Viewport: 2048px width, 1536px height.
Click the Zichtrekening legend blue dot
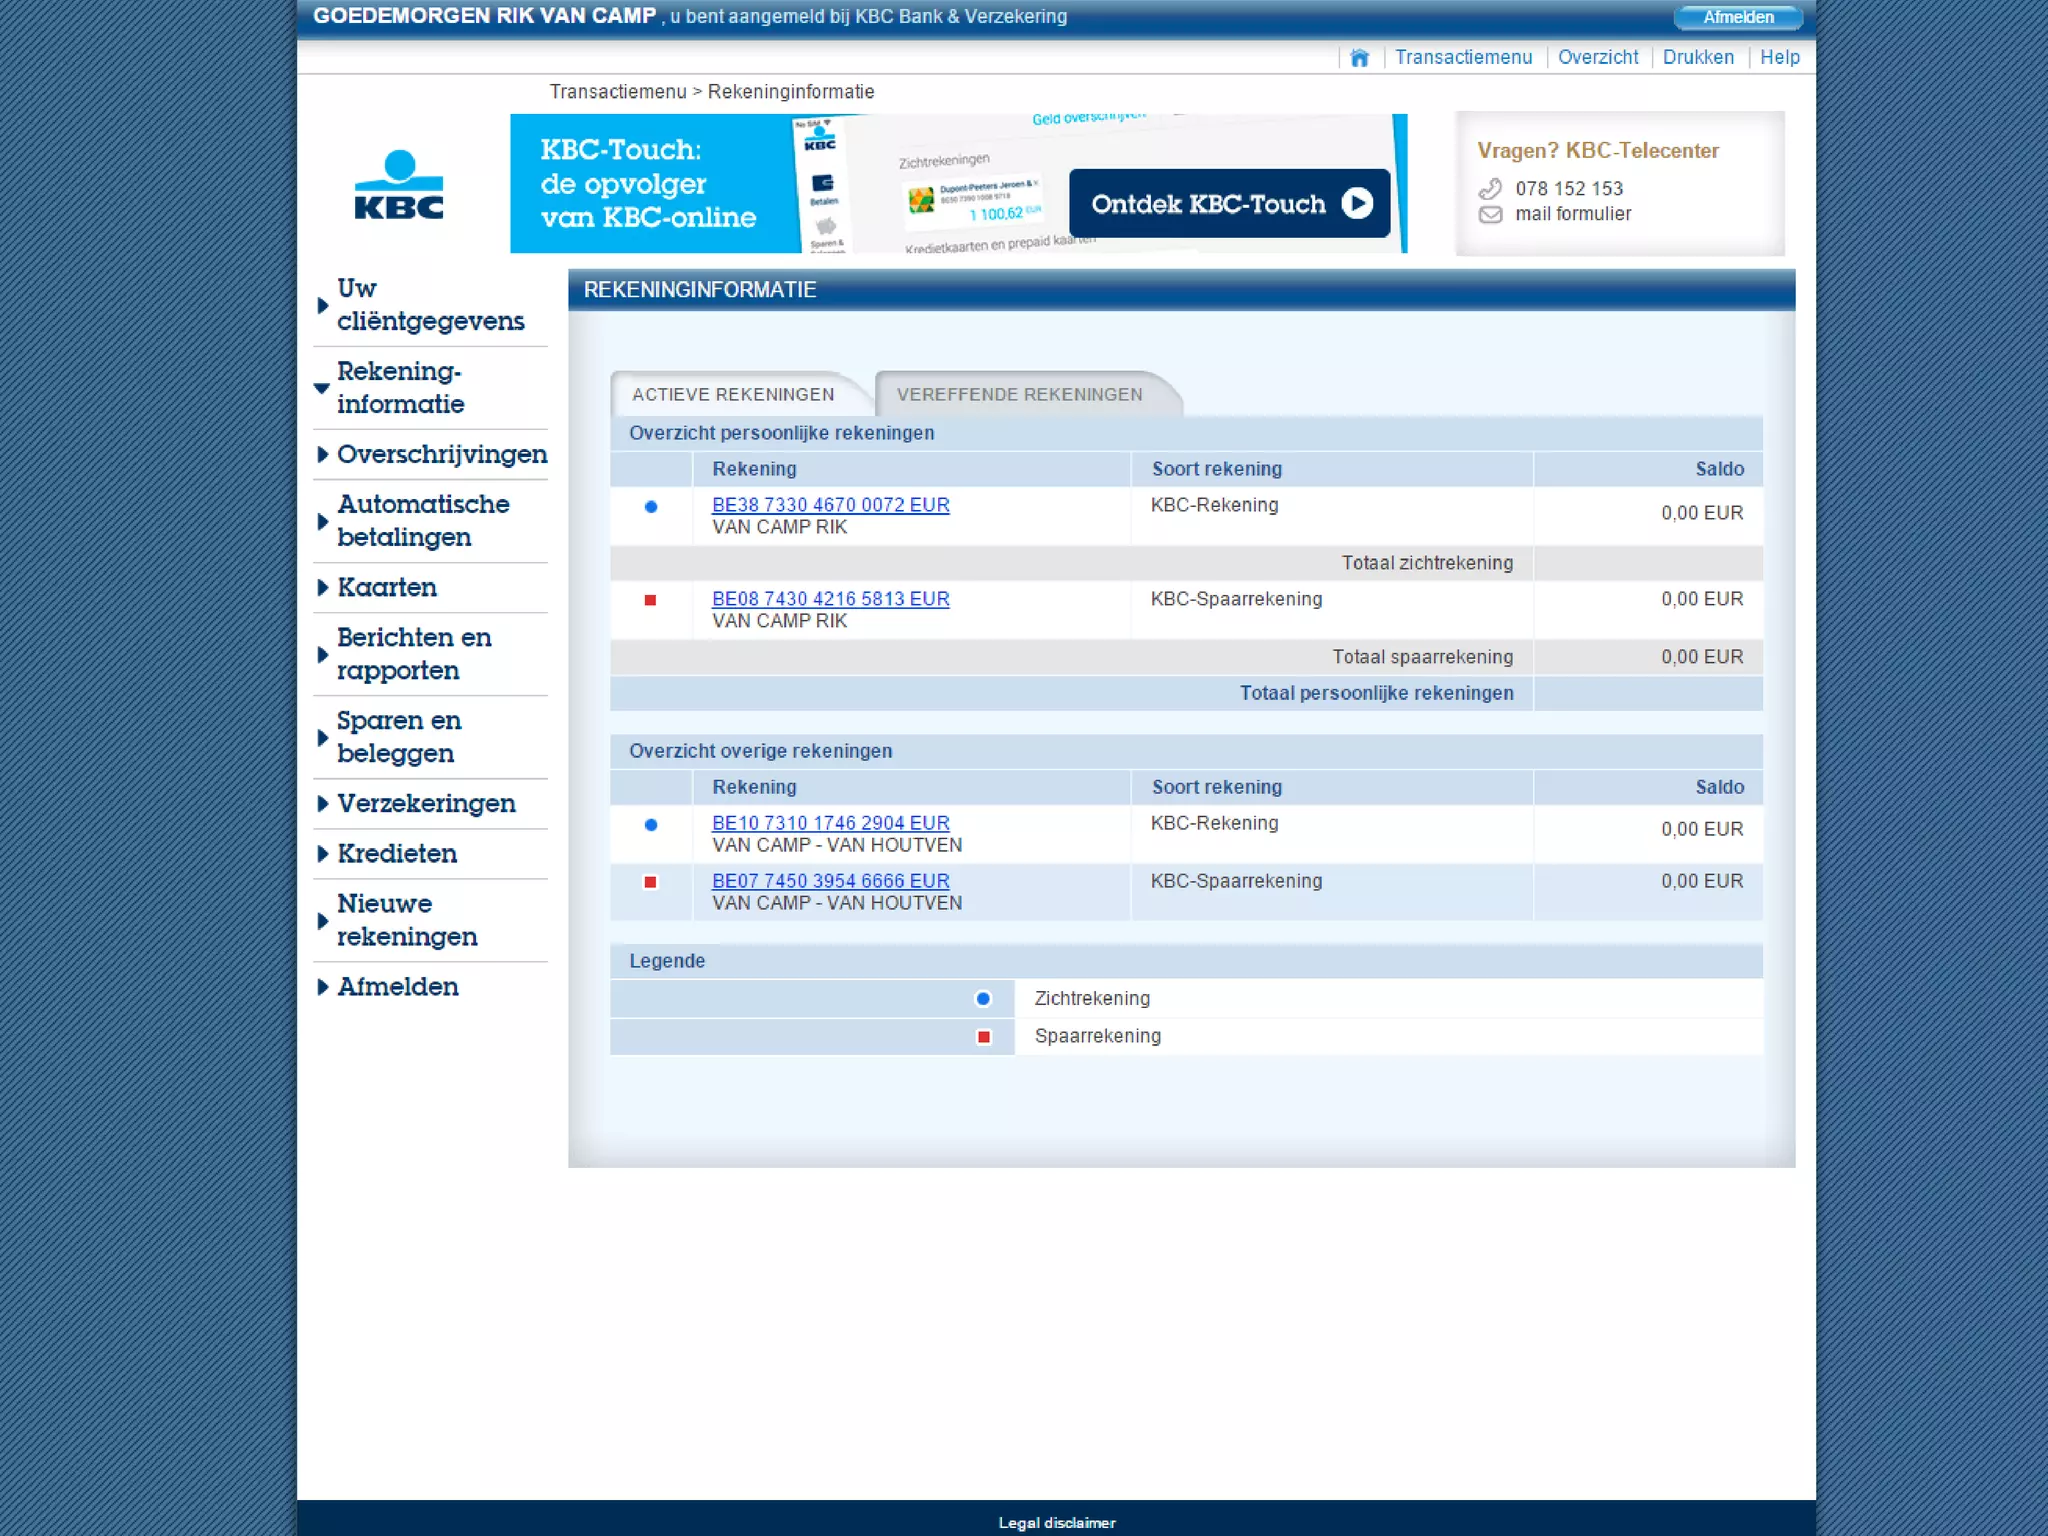coord(983,998)
